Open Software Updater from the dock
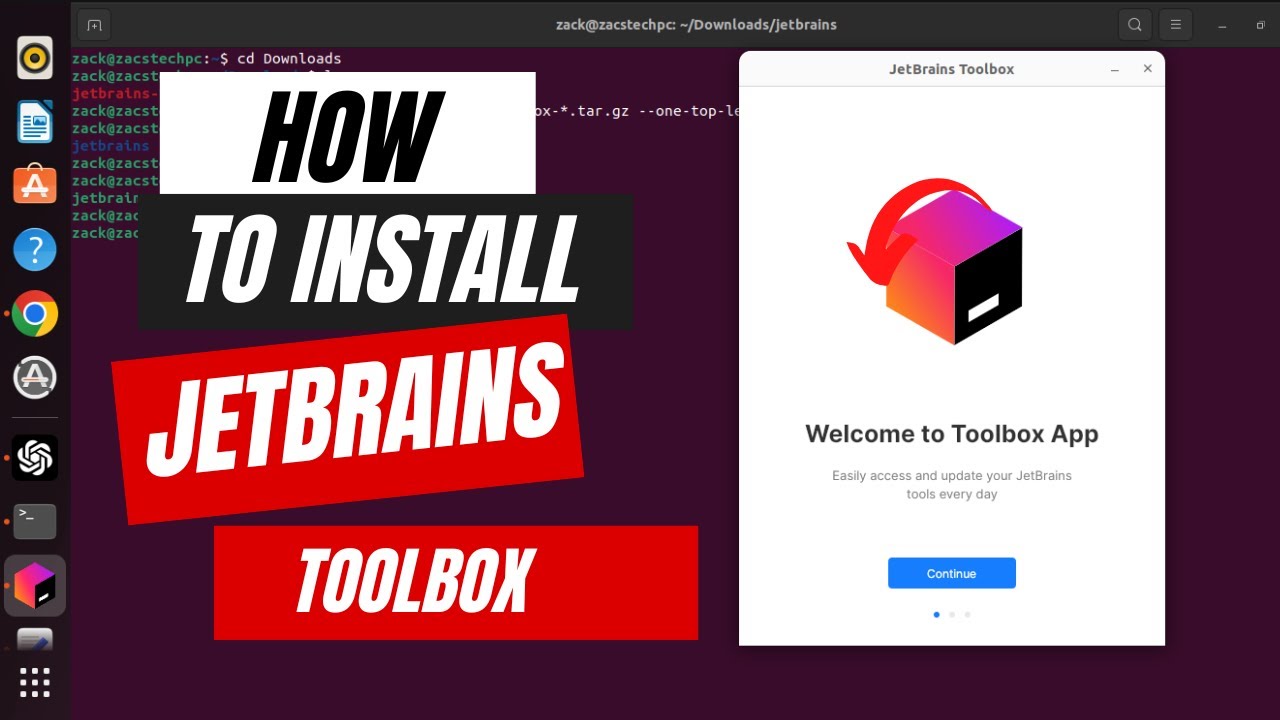 tap(35, 378)
